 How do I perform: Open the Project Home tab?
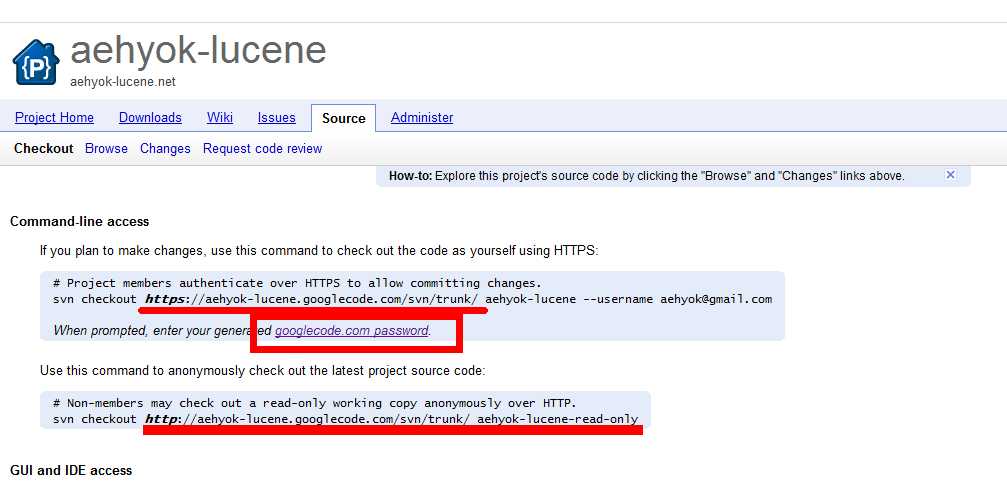click(x=55, y=118)
